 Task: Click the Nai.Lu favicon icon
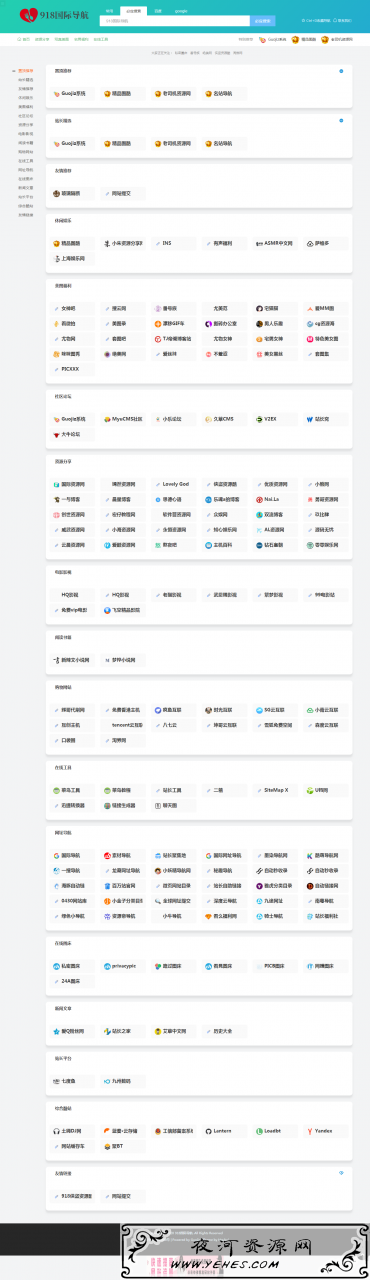[259, 498]
